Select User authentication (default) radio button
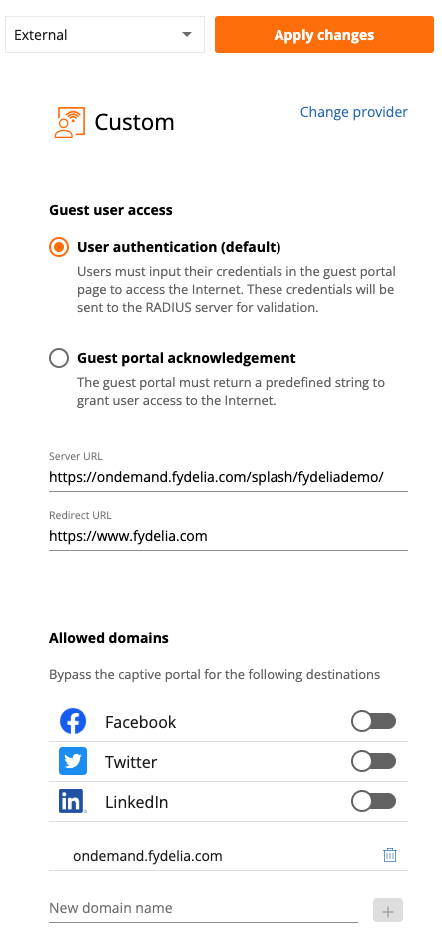This screenshot has height=942, width=442. click(59, 247)
